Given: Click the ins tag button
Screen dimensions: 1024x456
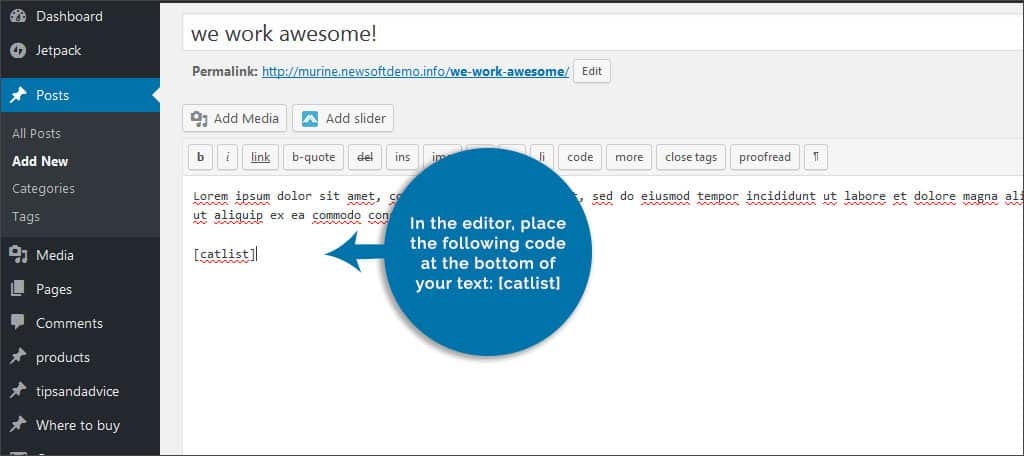Looking at the screenshot, I should click(403, 157).
